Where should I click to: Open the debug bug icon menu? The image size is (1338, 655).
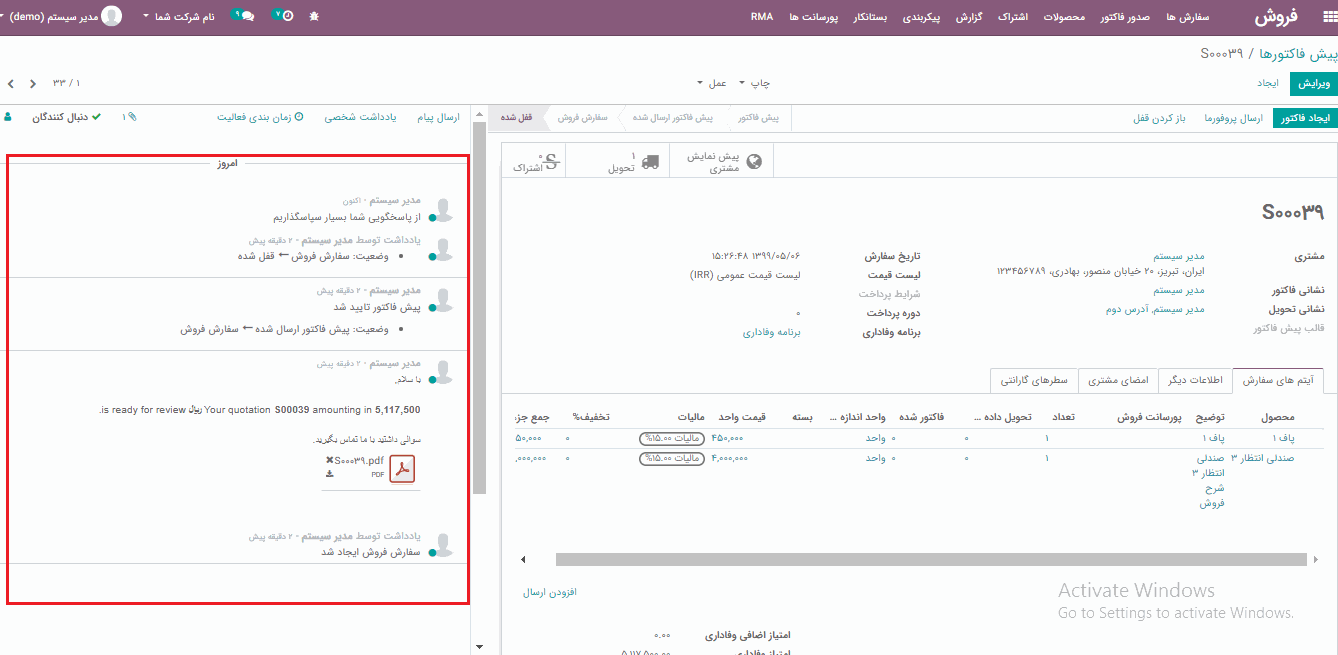coord(315,17)
